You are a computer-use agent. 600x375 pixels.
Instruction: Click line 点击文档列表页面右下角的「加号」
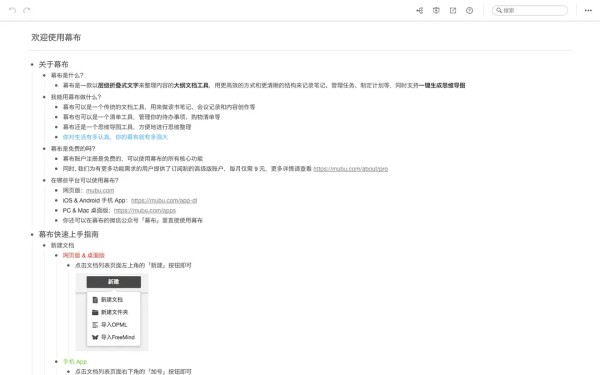[133, 371]
